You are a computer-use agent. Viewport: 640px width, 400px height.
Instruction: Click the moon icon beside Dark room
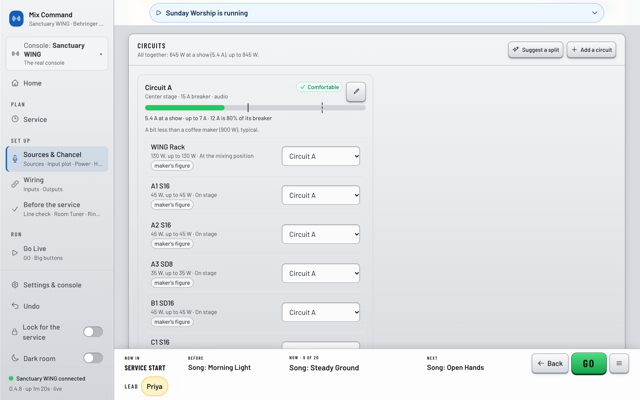pyautogui.click(x=15, y=358)
